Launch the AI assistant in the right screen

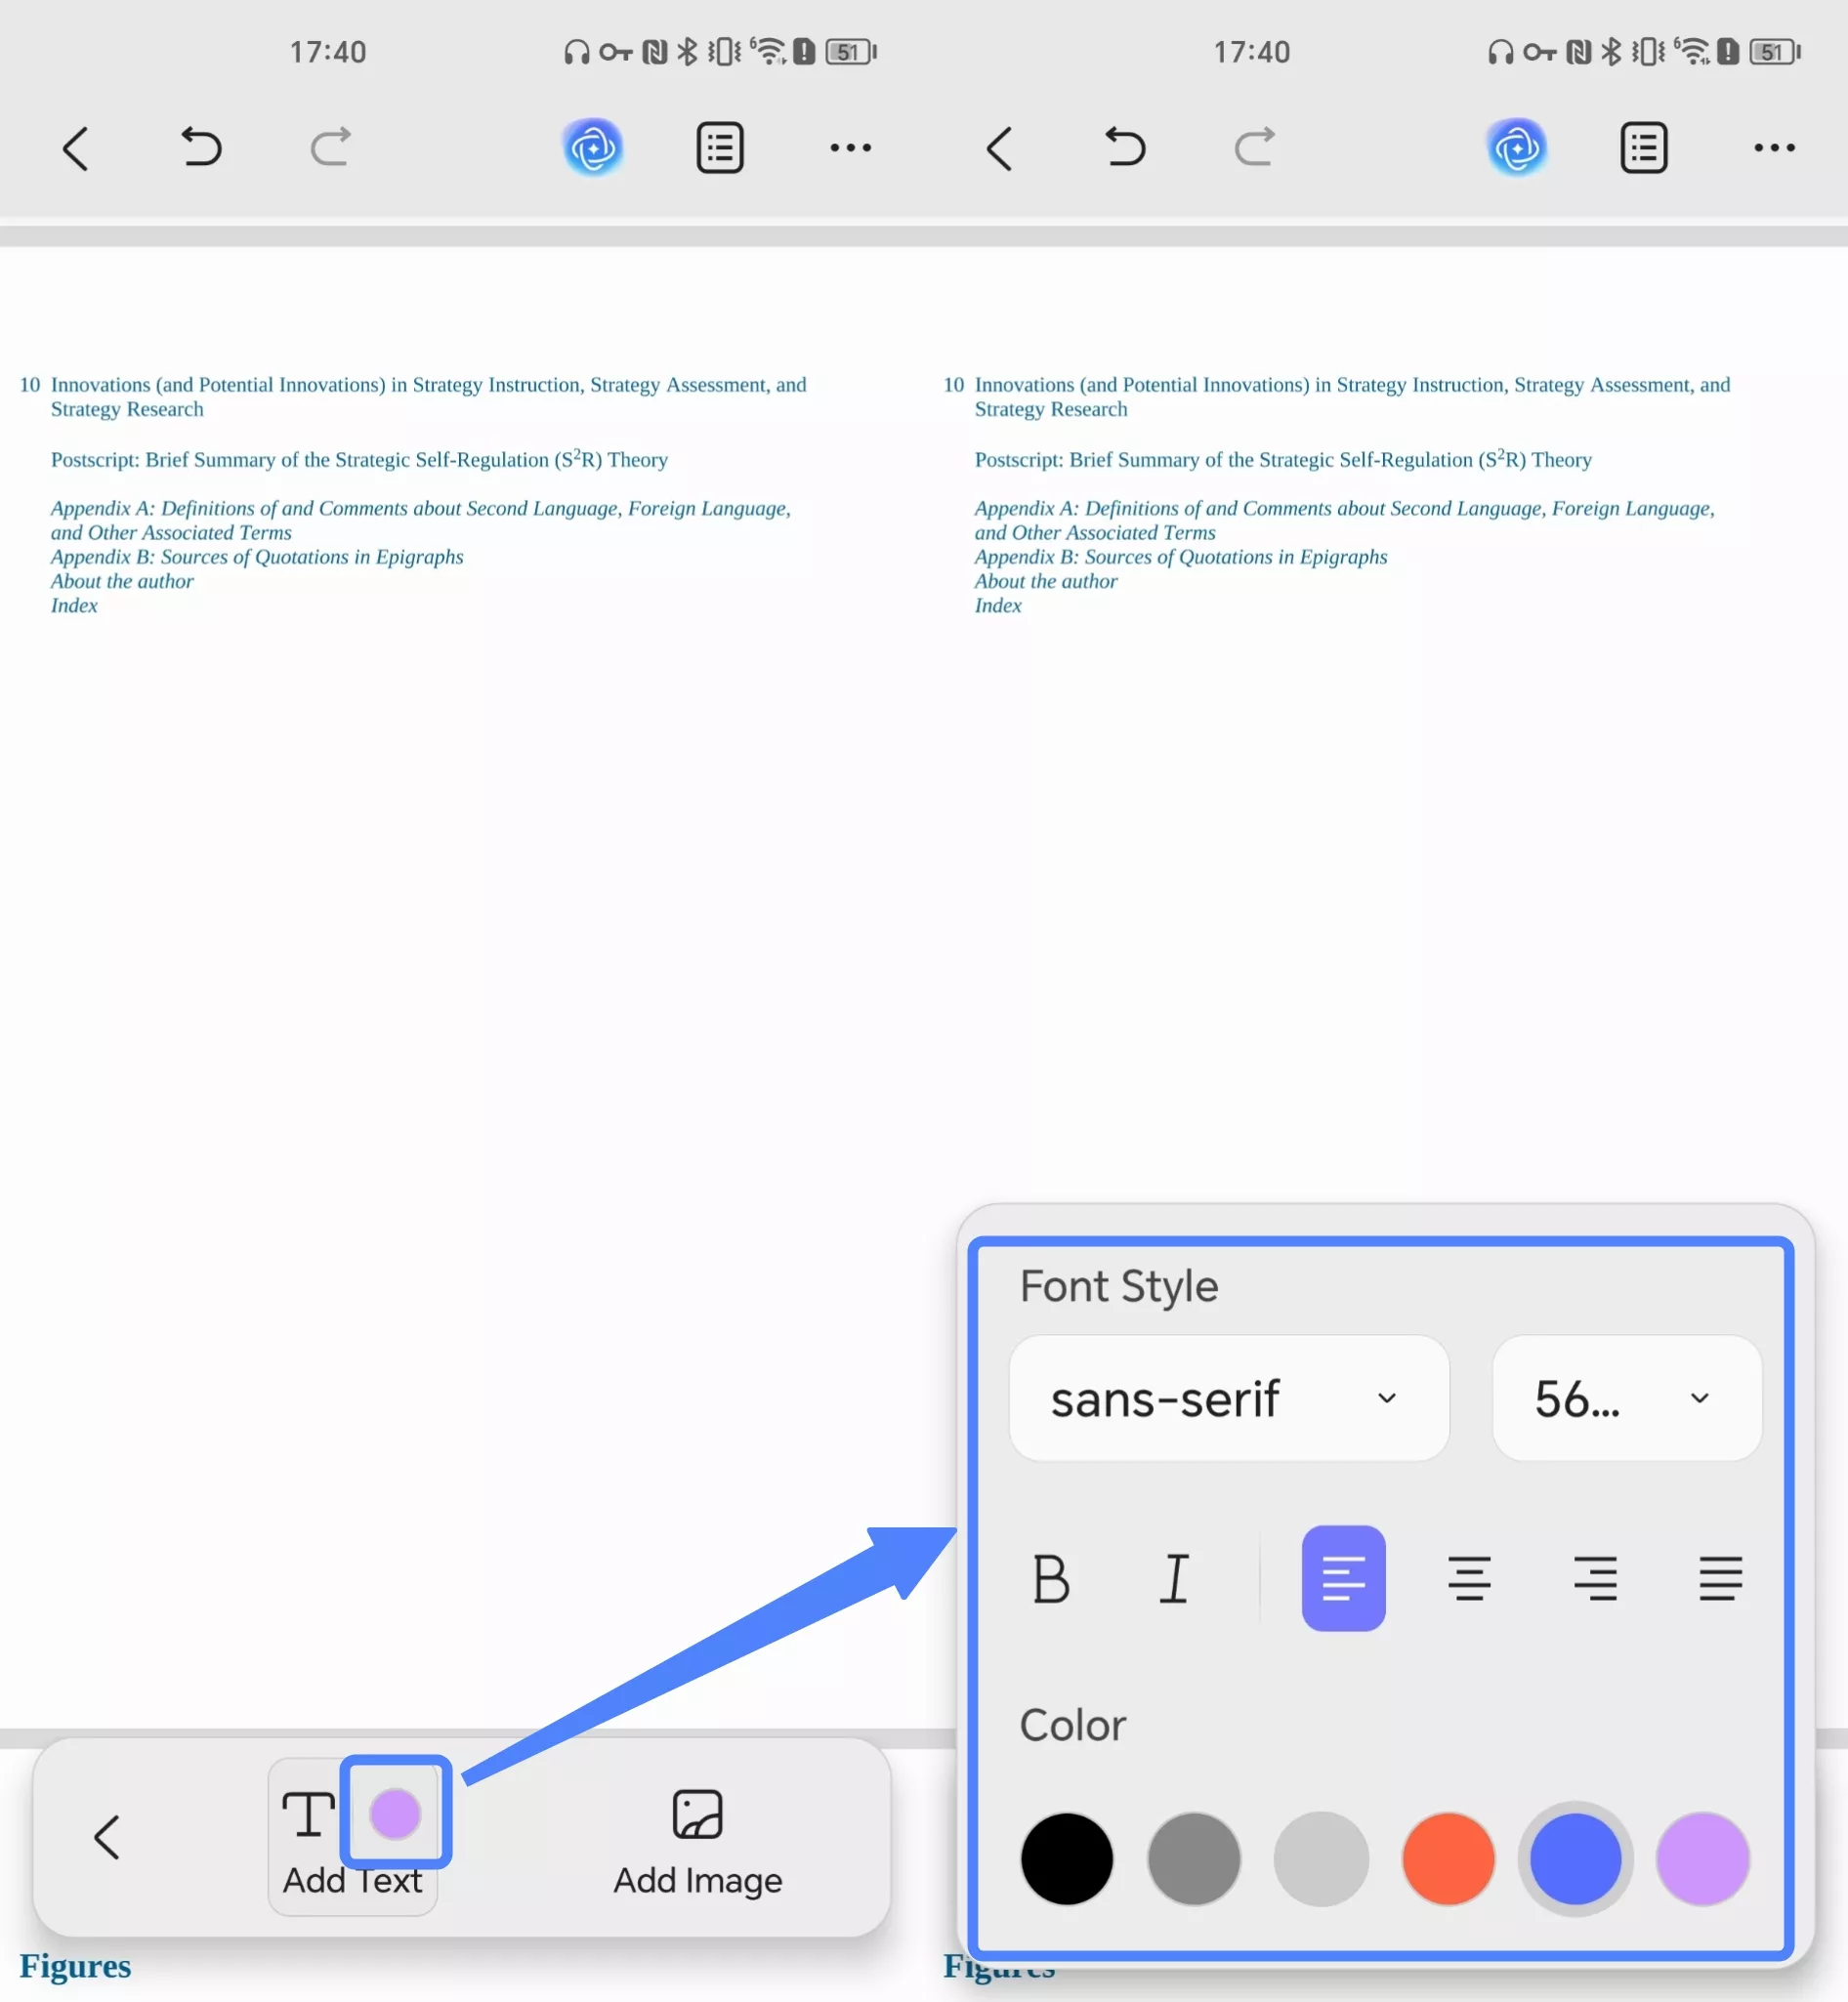1517,148
